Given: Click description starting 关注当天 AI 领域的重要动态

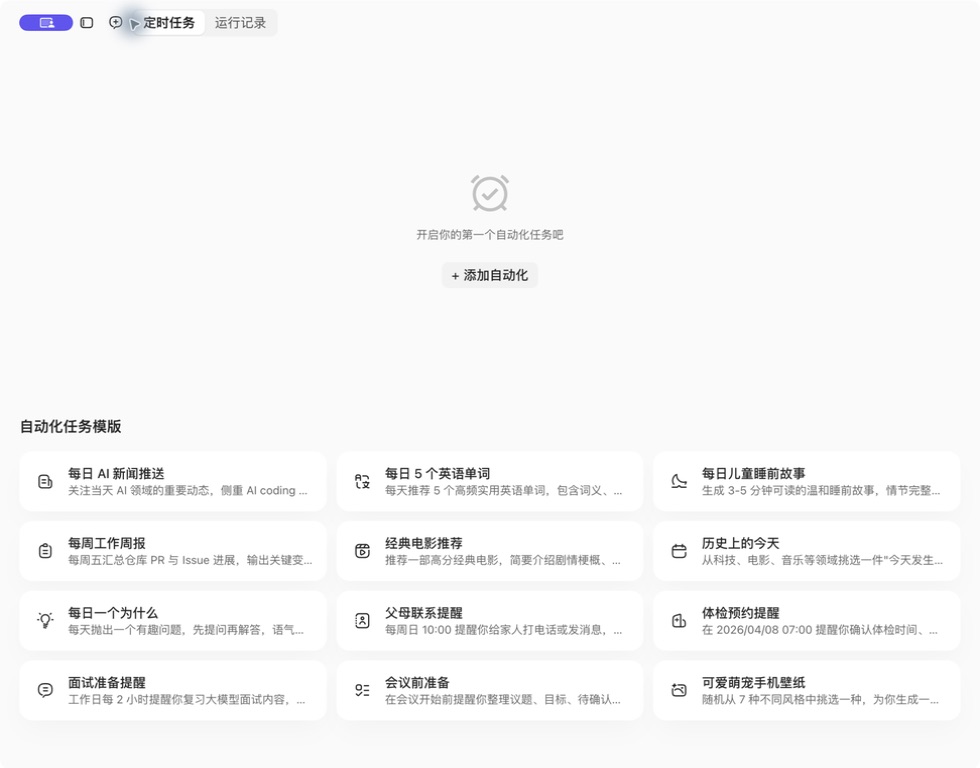Looking at the screenshot, I should pyautogui.click(x=188, y=491).
